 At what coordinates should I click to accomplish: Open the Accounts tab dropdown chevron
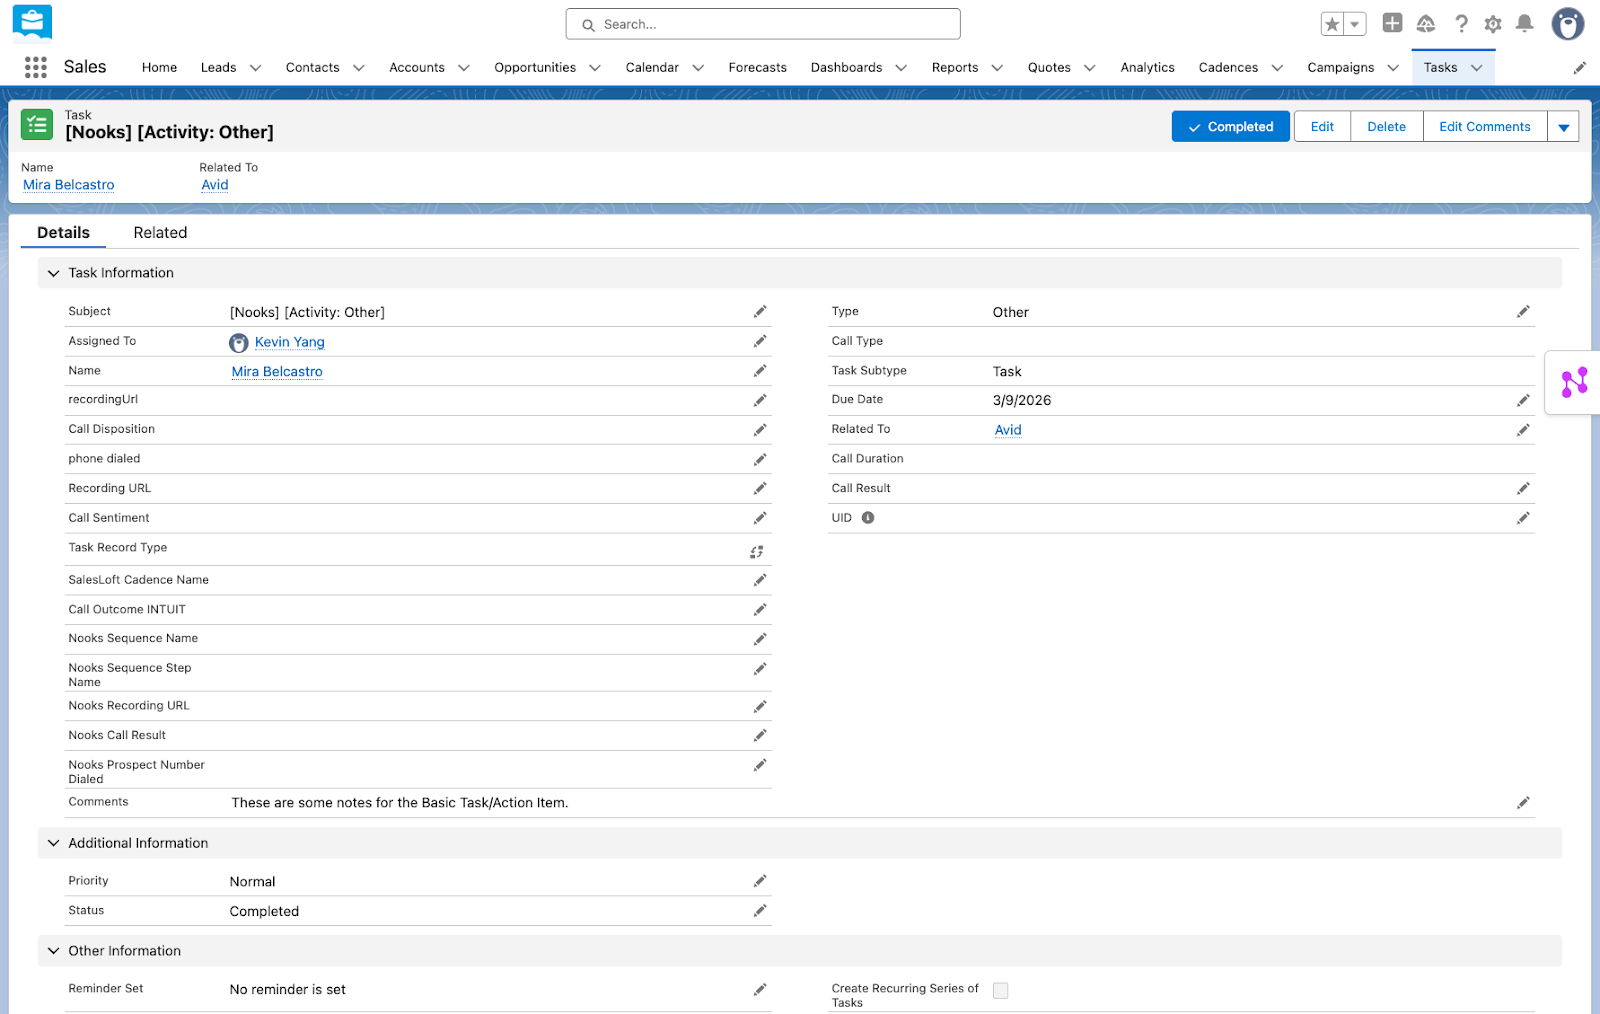463,68
